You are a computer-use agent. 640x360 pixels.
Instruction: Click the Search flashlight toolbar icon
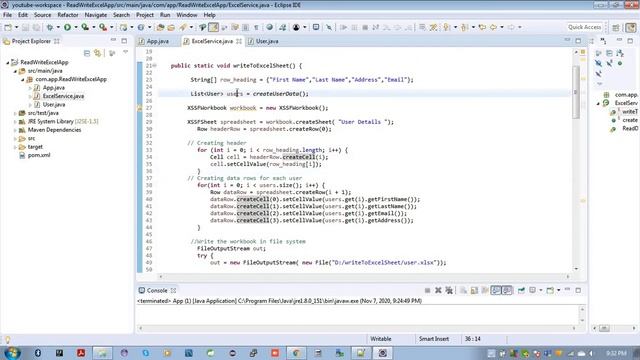point(183,27)
